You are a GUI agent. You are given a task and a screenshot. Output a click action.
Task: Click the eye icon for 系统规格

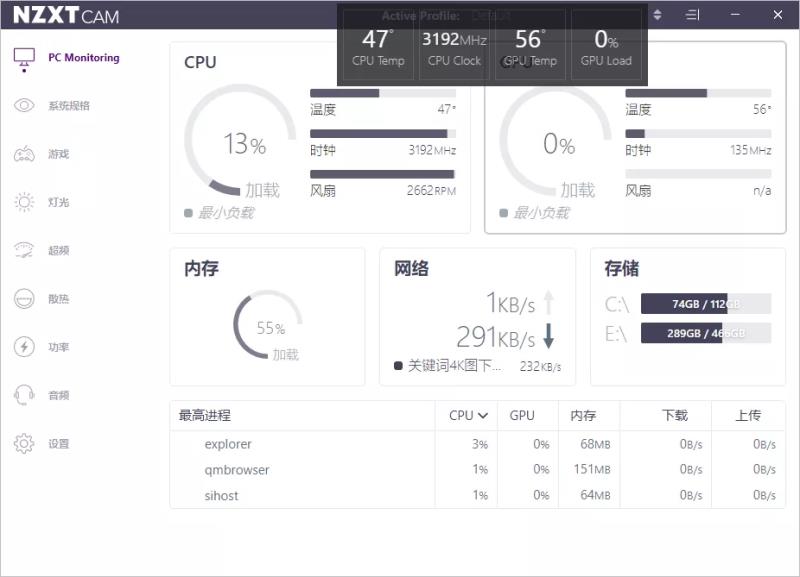(24, 106)
